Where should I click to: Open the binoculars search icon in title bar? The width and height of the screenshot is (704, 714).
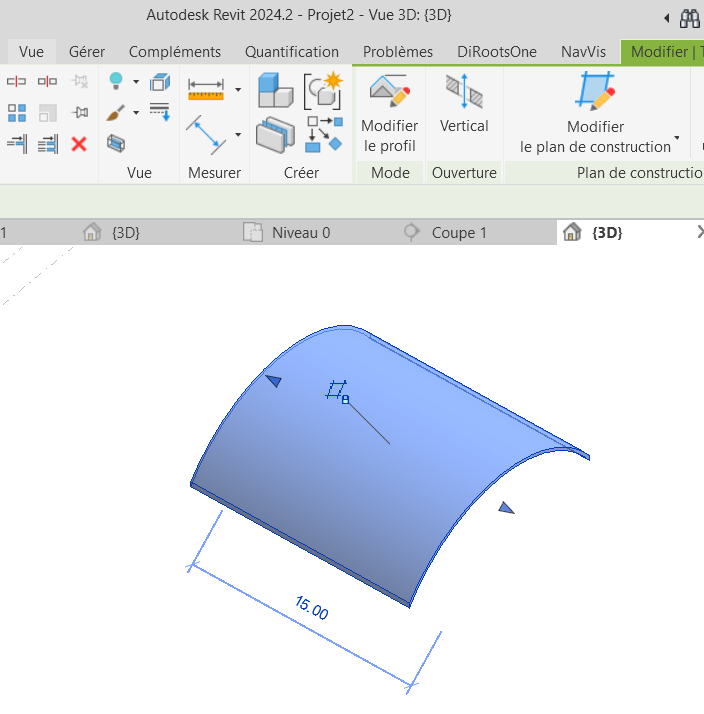pyautogui.click(x=690, y=18)
